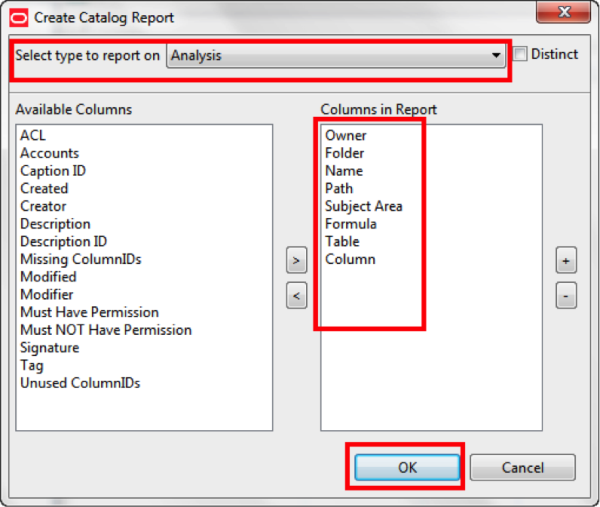Click the Oracle icon in title bar
Screen dimensions: 600x507
20,17
